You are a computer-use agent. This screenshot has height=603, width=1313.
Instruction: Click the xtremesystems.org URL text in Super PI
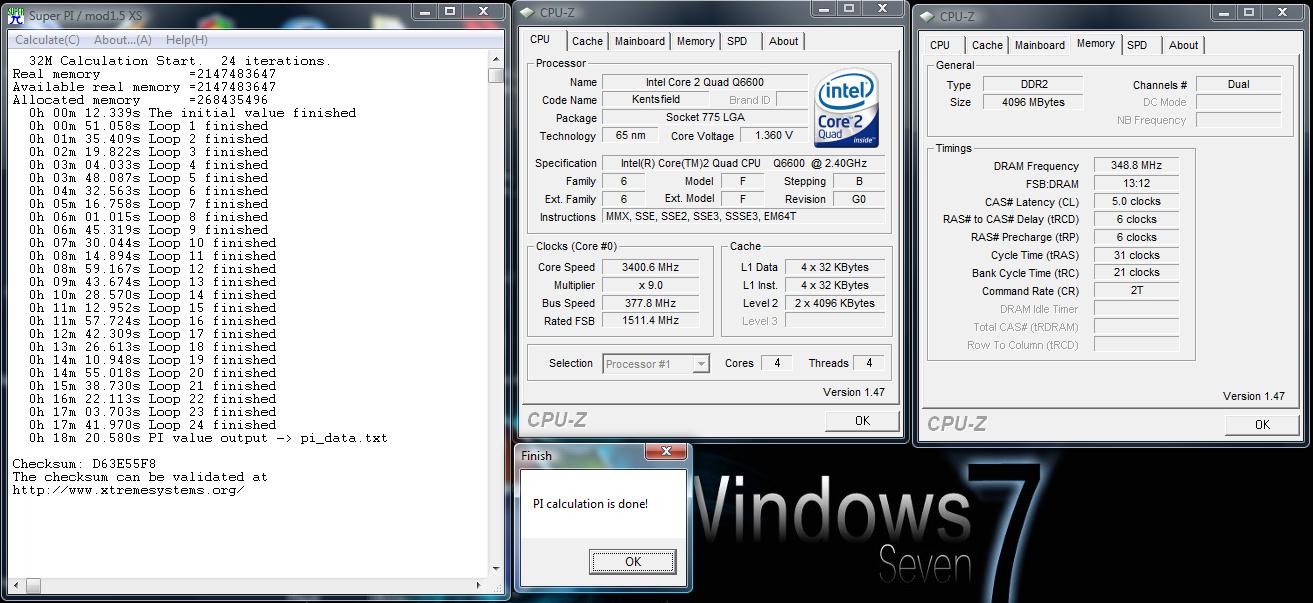pos(128,490)
